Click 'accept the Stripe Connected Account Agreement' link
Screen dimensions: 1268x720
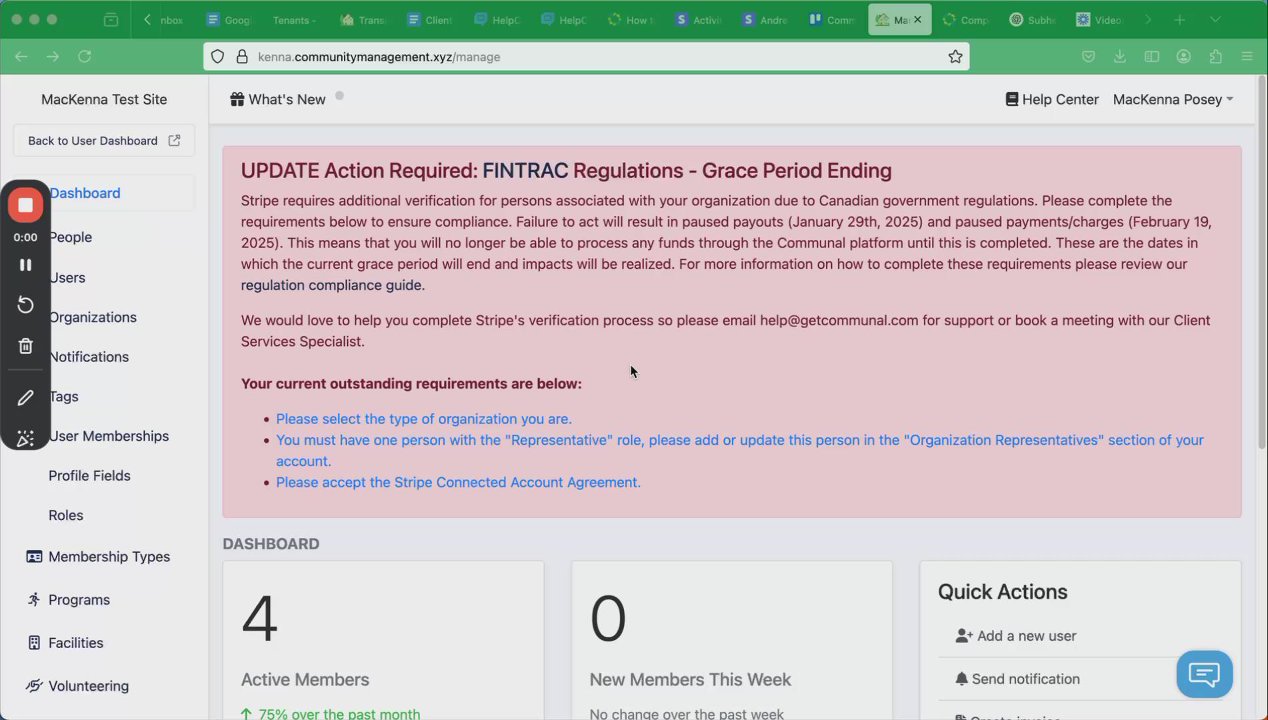click(458, 482)
